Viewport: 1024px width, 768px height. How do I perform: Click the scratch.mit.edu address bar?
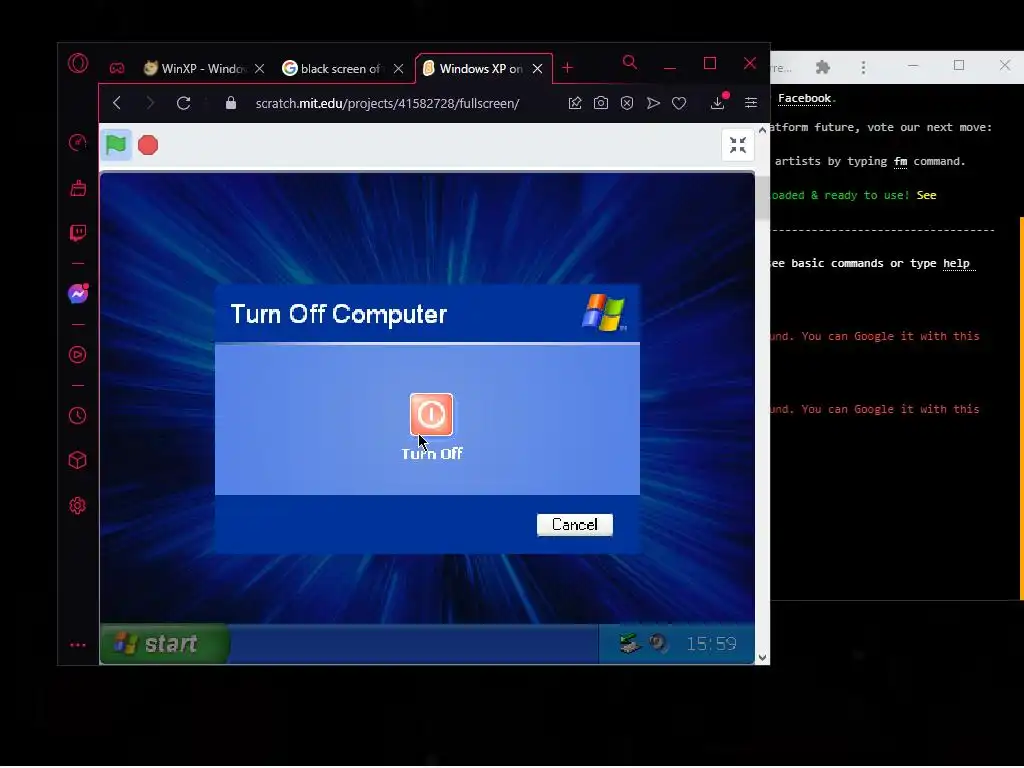click(x=387, y=103)
